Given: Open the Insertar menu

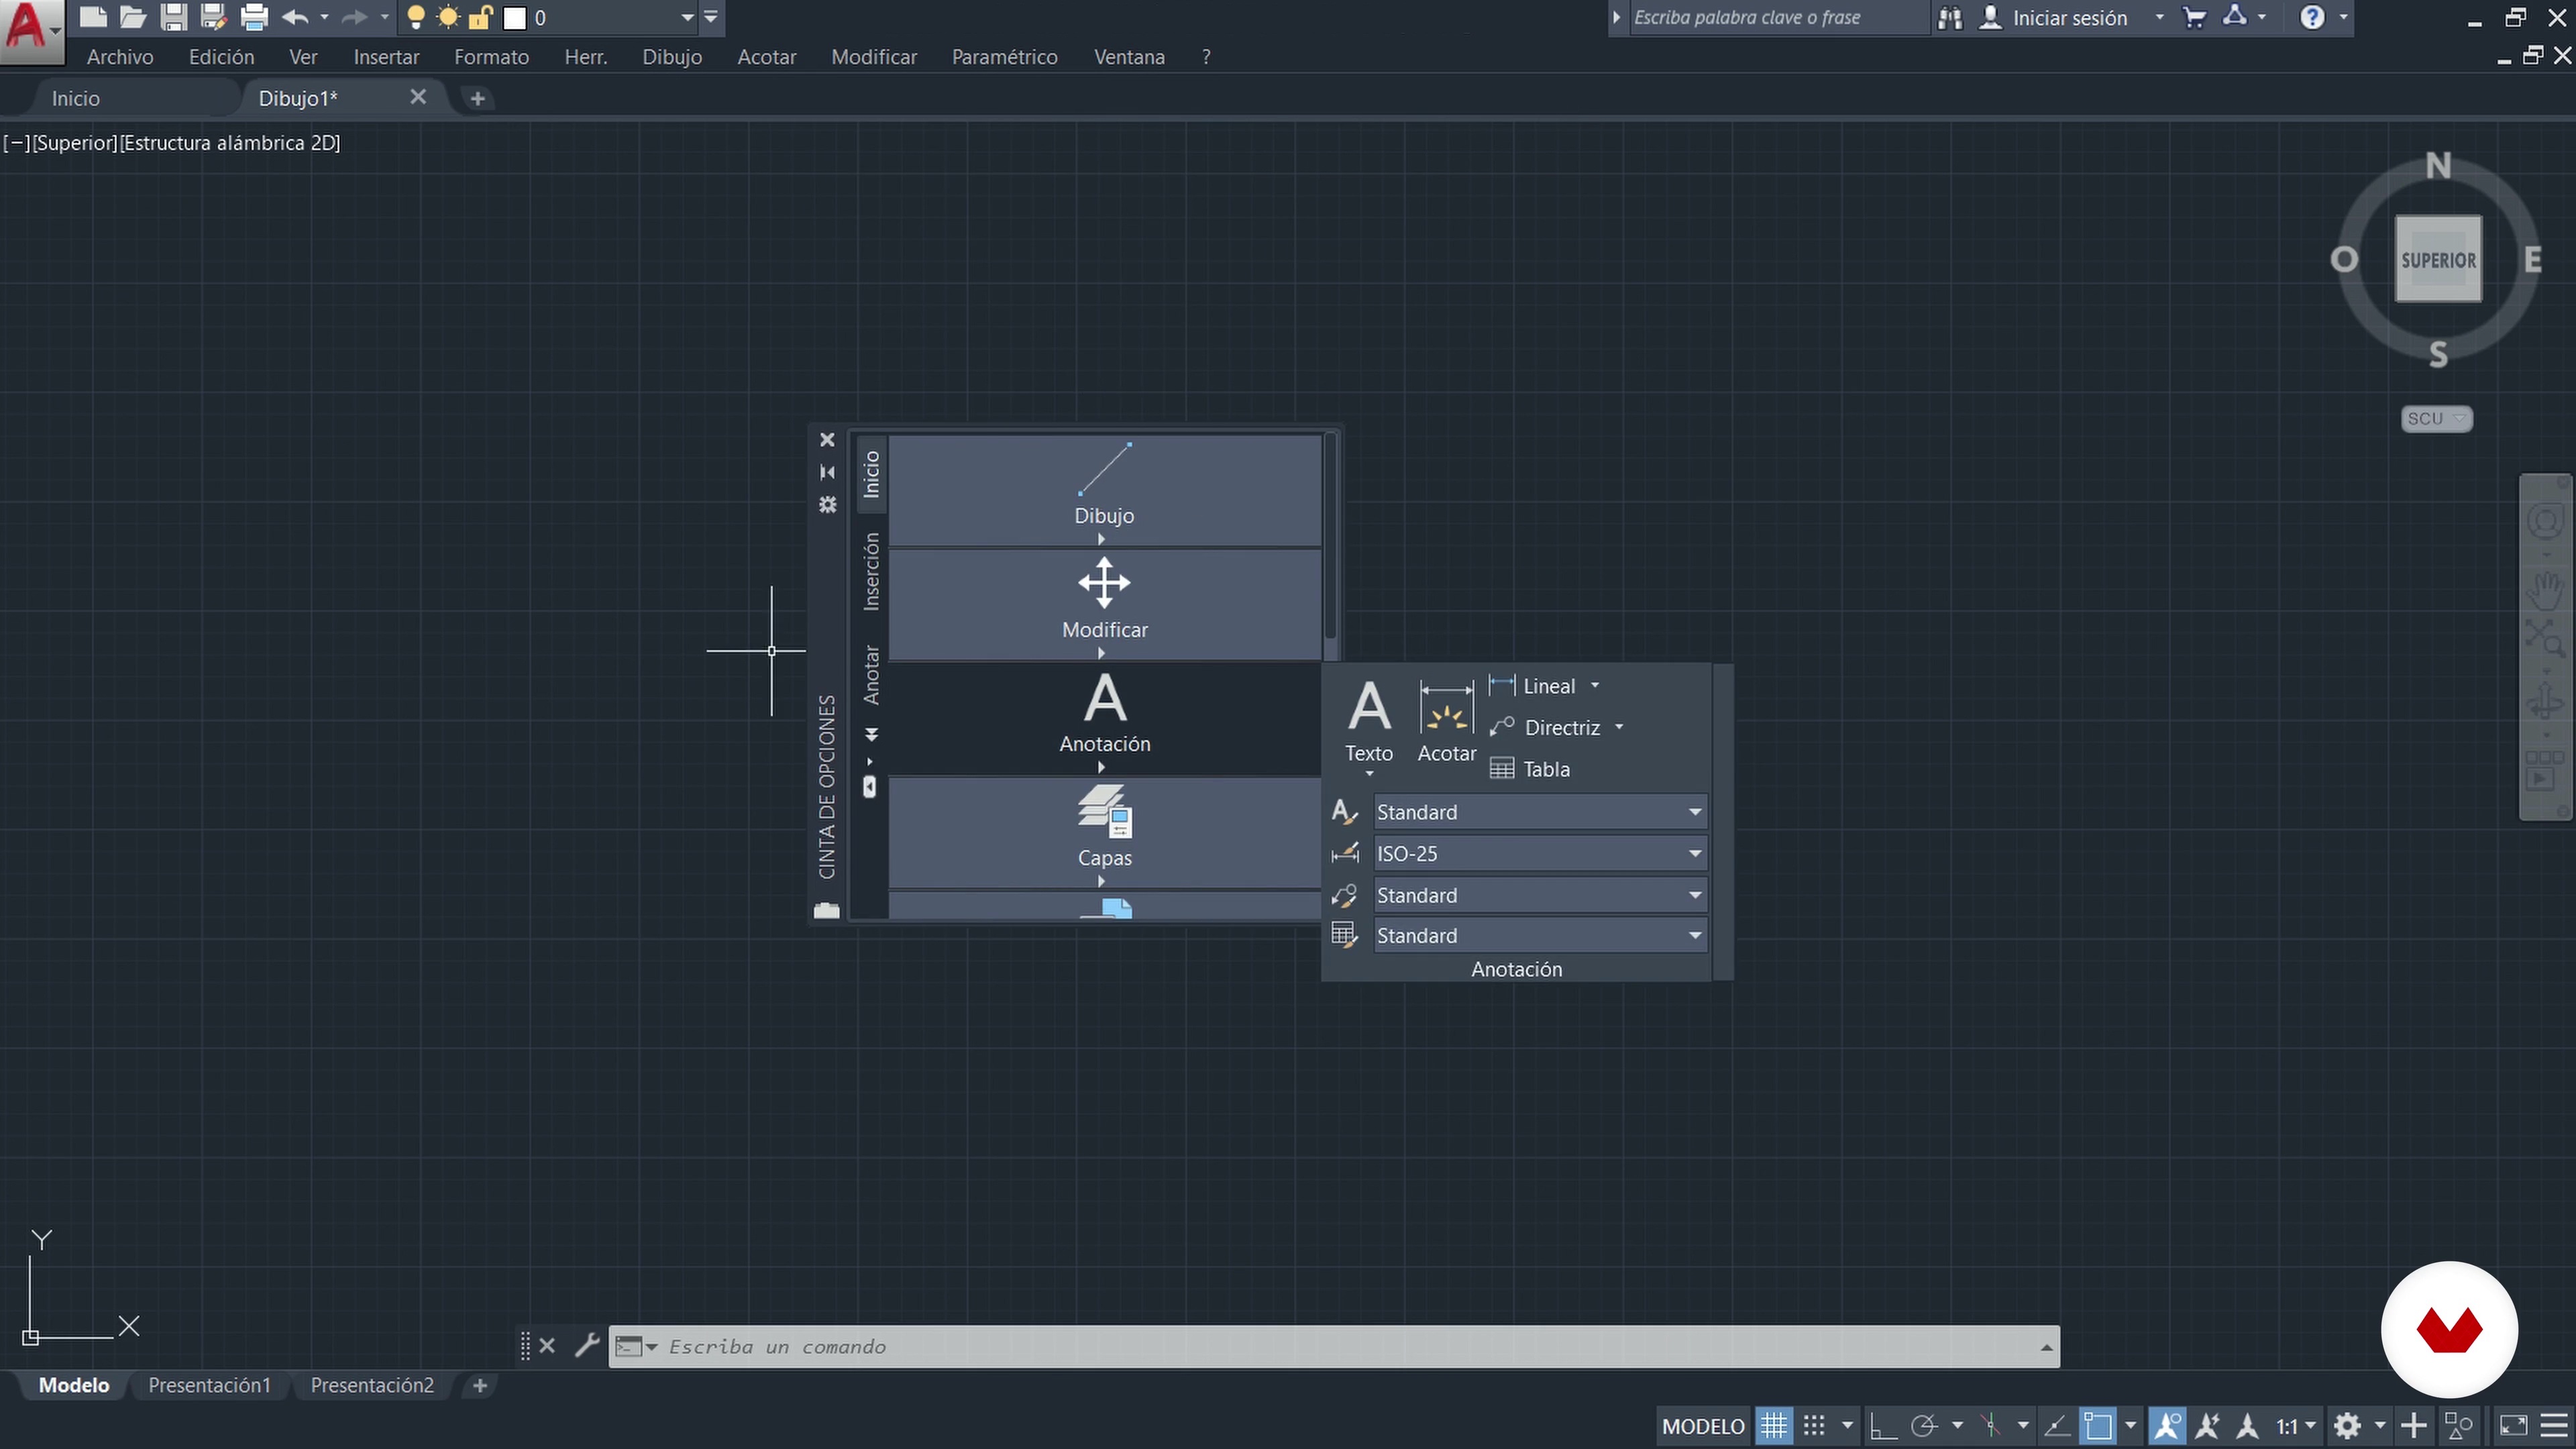Looking at the screenshot, I should [386, 57].
